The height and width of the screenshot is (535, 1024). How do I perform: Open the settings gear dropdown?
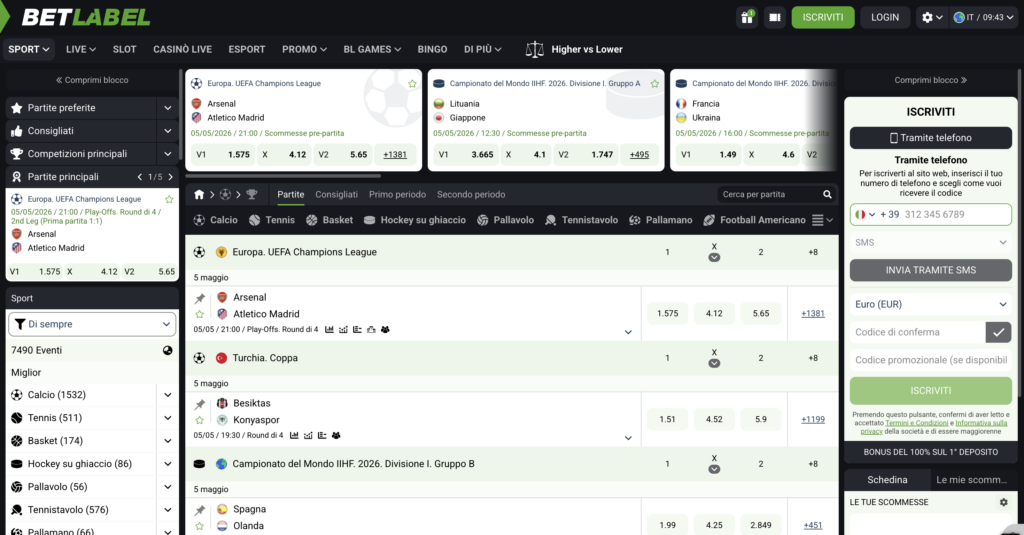pos(932,18)
